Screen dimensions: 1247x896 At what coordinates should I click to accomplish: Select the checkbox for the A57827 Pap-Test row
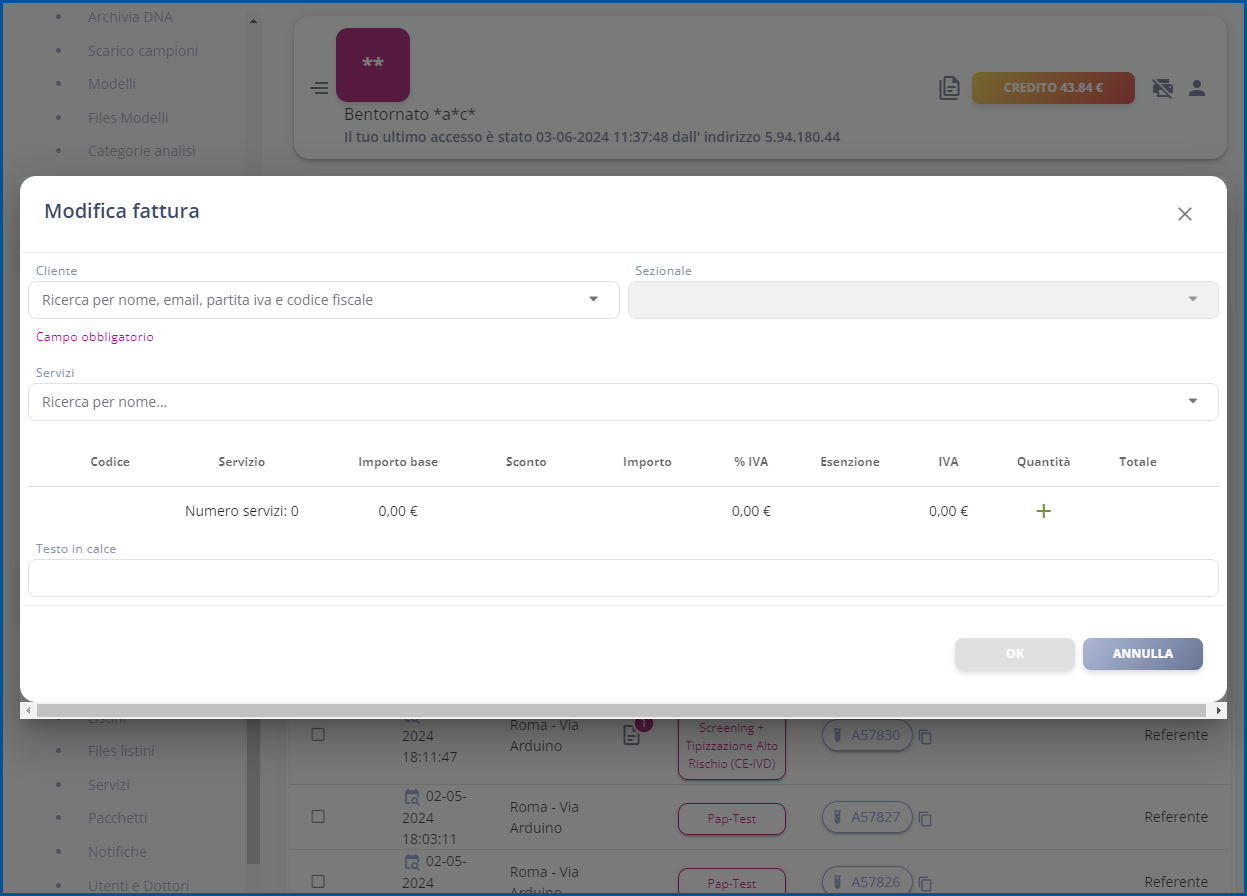pyautogui.click(x=317, y=816)
